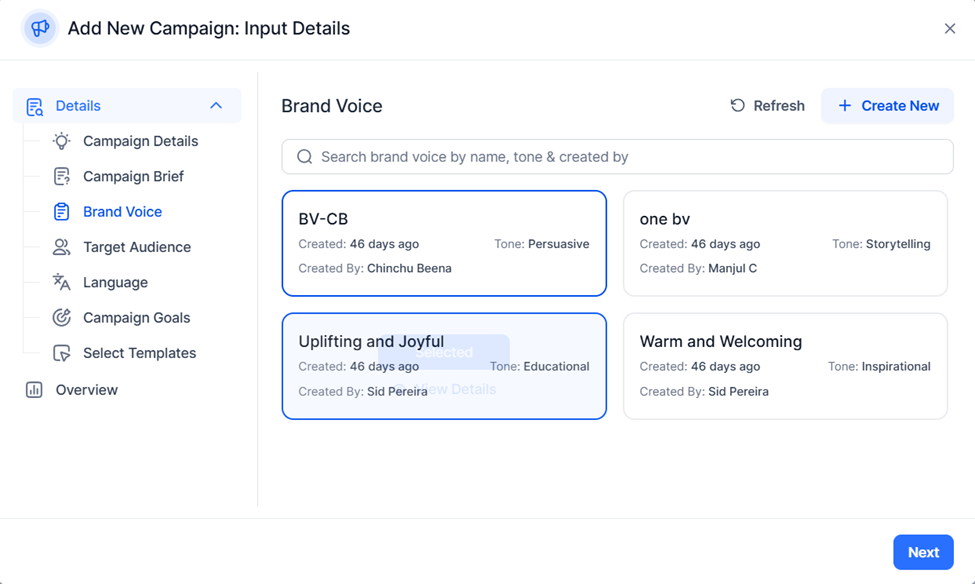Click the Select Templates cursor icon
The width and height of the screenshot is (975, 584).
pos(61,353)
